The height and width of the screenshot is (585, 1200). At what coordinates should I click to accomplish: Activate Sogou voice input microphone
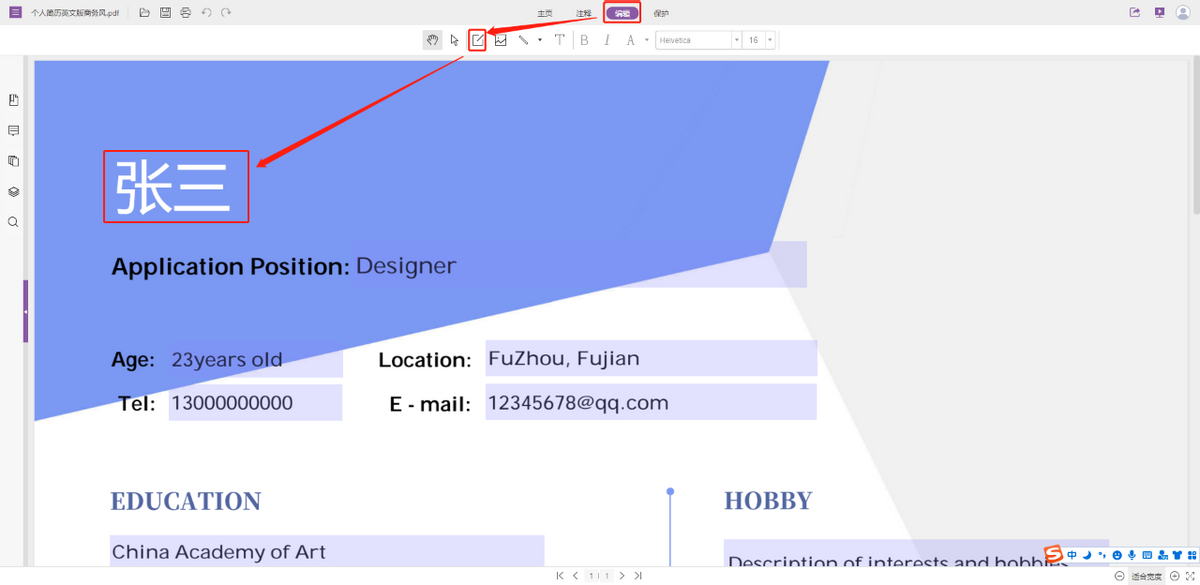(x=1132, y=555)
